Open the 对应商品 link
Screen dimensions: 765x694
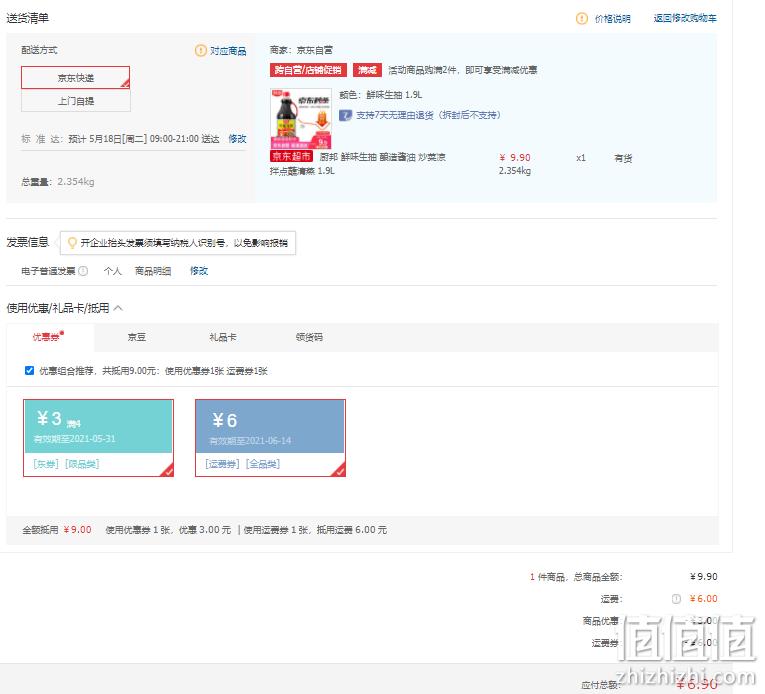228,51
